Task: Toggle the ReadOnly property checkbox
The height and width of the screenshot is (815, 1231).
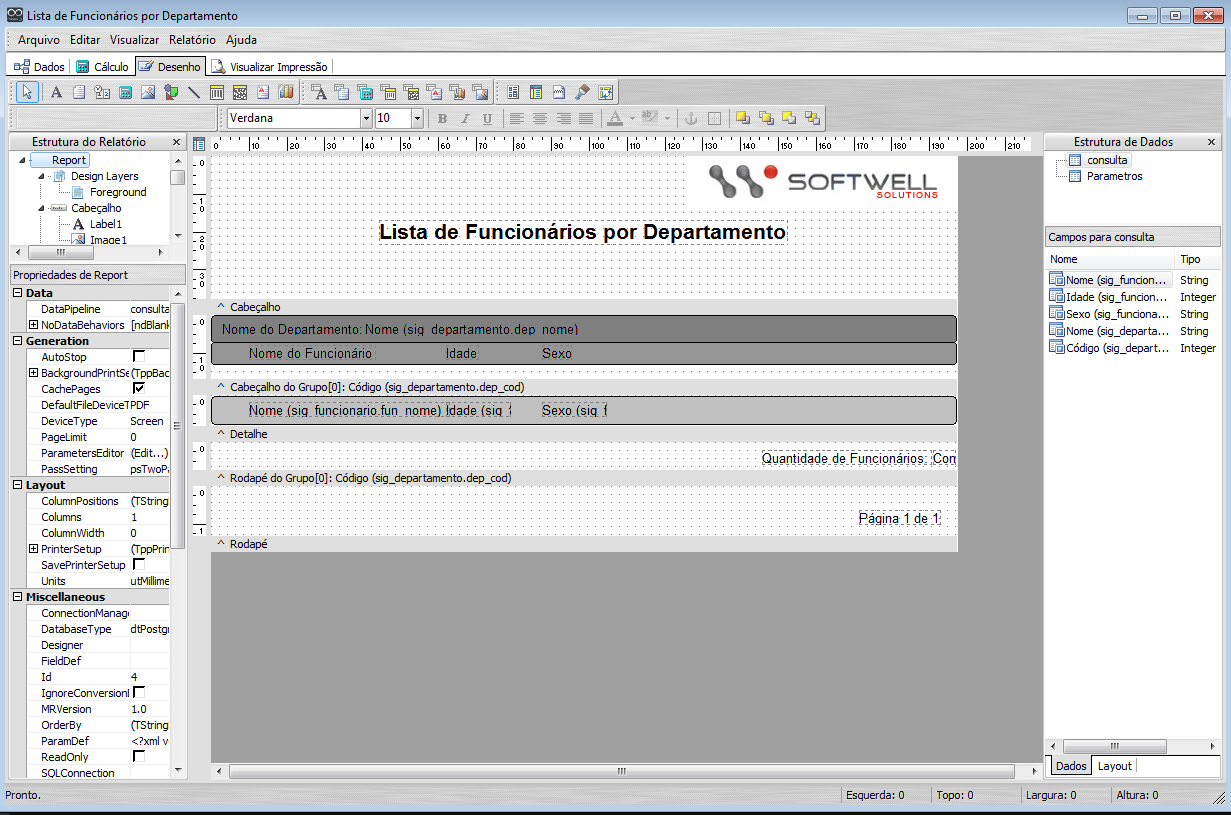Action: (x=139, y=757)
